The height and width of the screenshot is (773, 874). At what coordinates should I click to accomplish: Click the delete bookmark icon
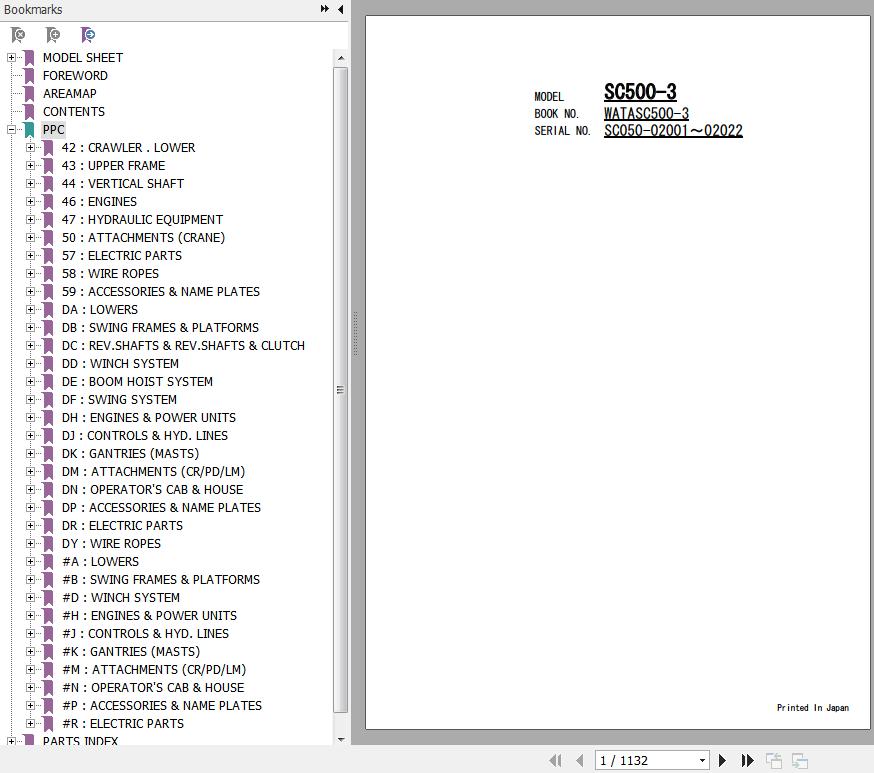(18, 35)
